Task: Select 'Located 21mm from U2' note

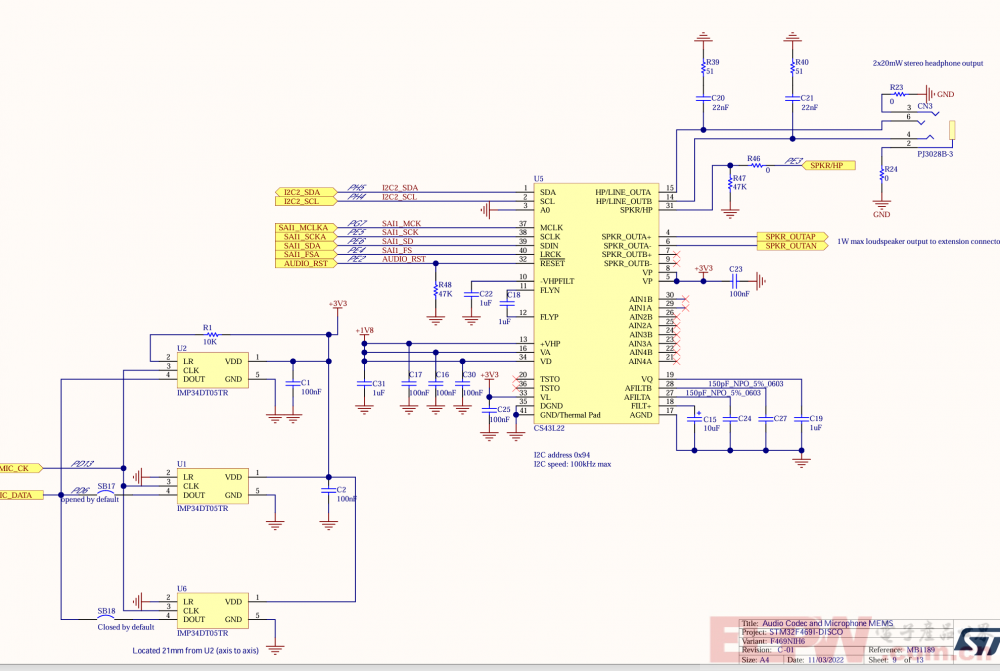Action: coord(196,651)
